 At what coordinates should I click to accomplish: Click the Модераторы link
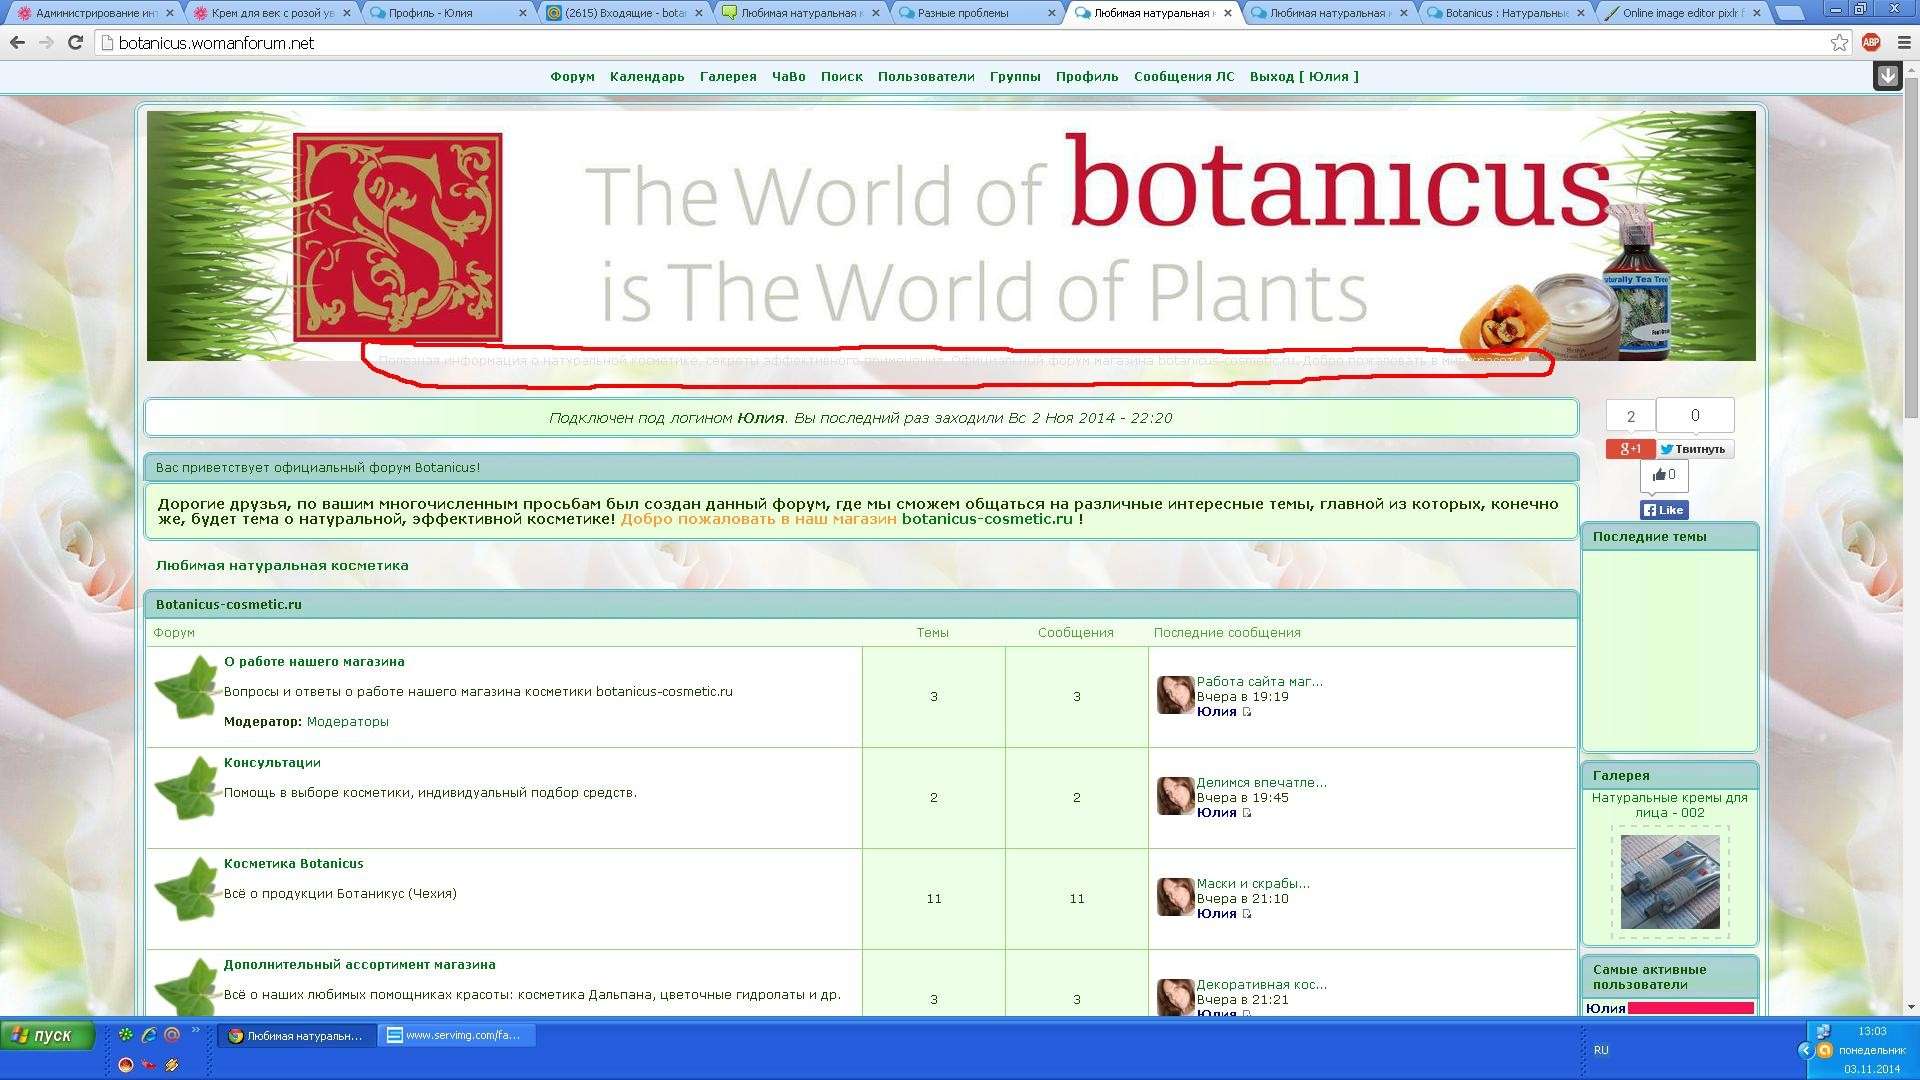pyautogui.click(x=347, y=722)
